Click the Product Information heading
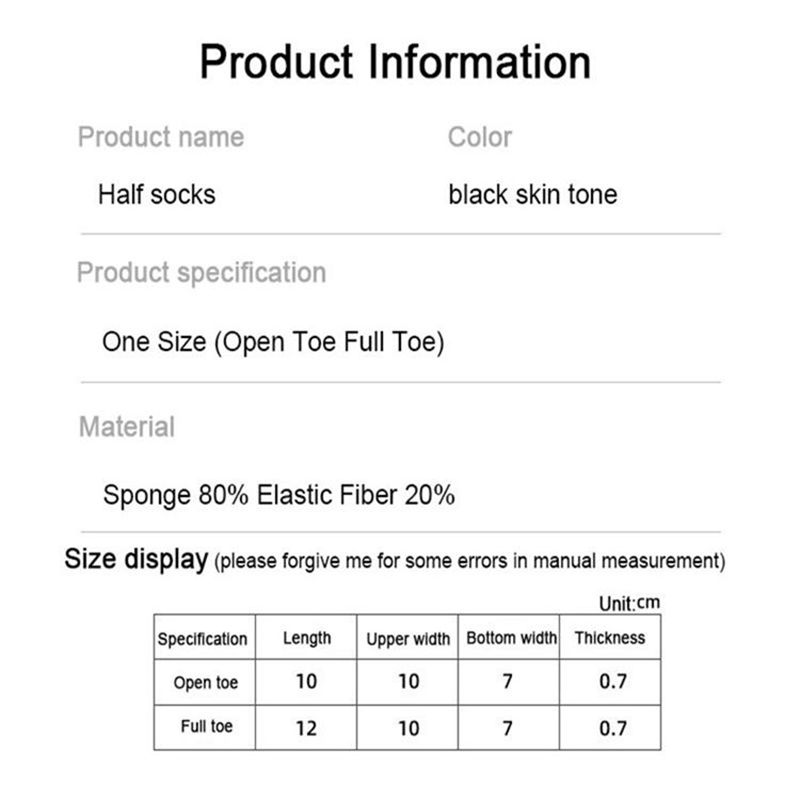The width and height of the screenshot is (800, 800). [395, 61]
